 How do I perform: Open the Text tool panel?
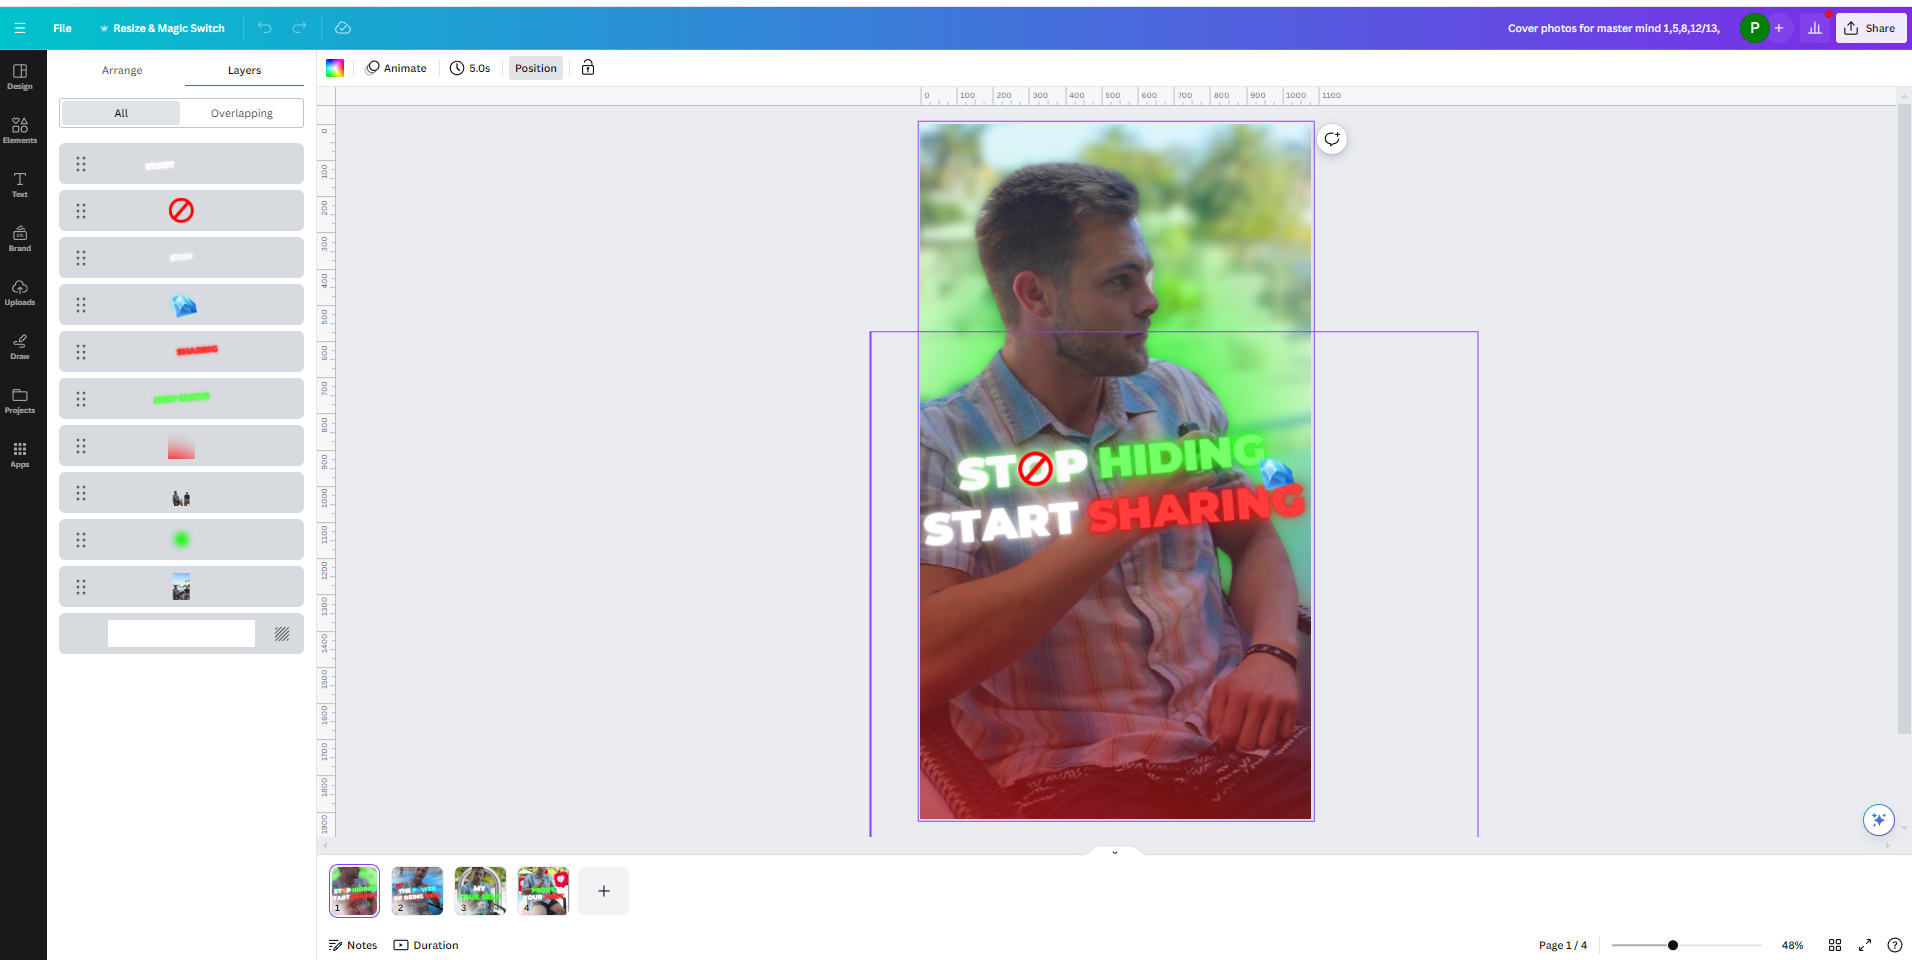[x=20, y=184]
